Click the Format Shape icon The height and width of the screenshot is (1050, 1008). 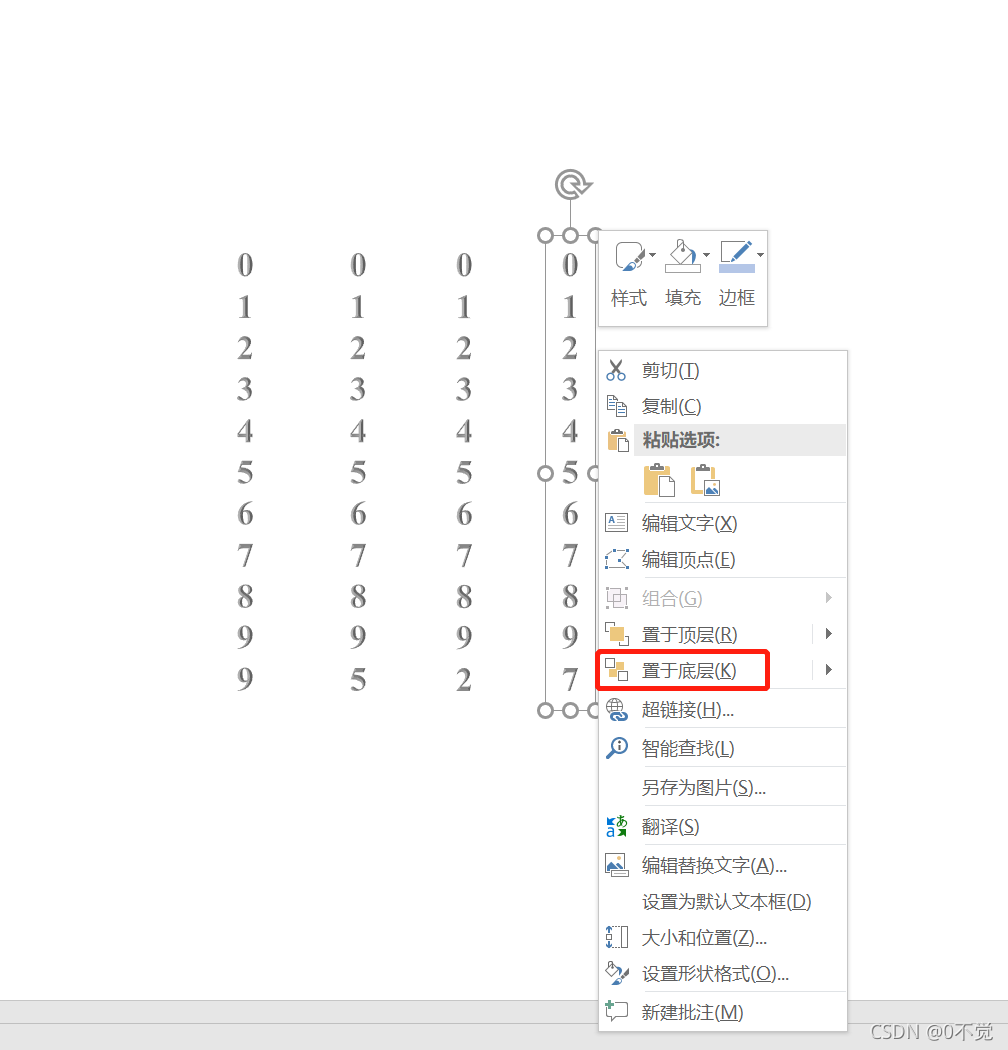point(617,973)
